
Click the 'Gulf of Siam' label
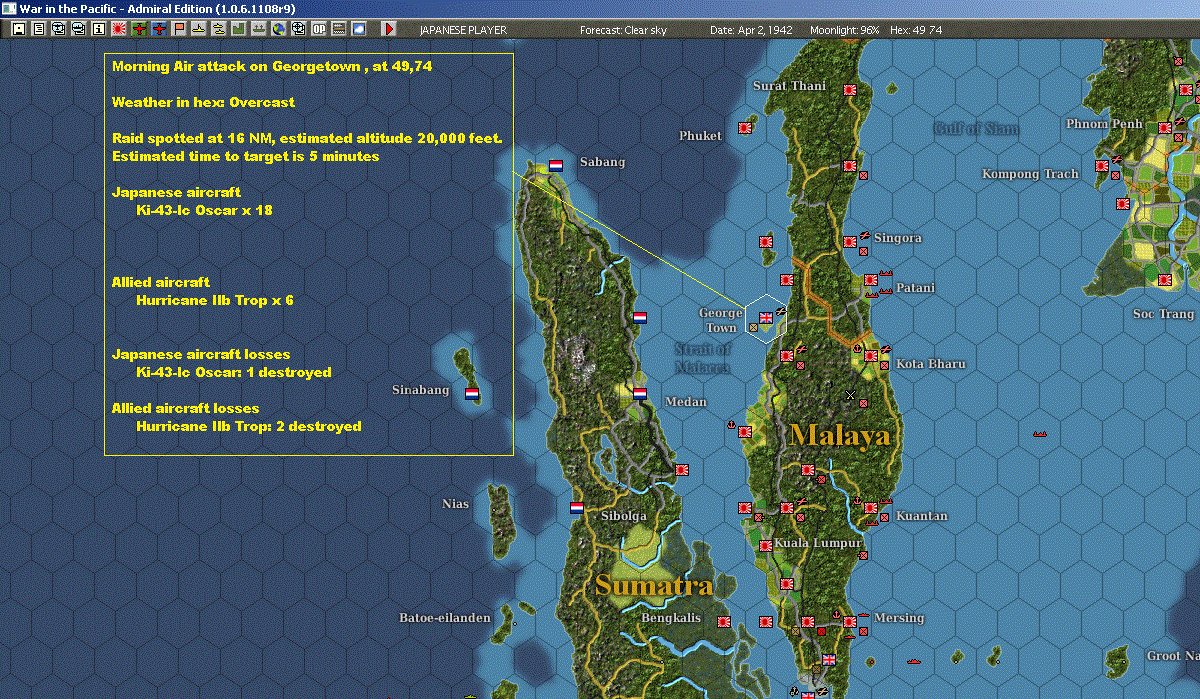pyautogui.click(x=976, y=128)
